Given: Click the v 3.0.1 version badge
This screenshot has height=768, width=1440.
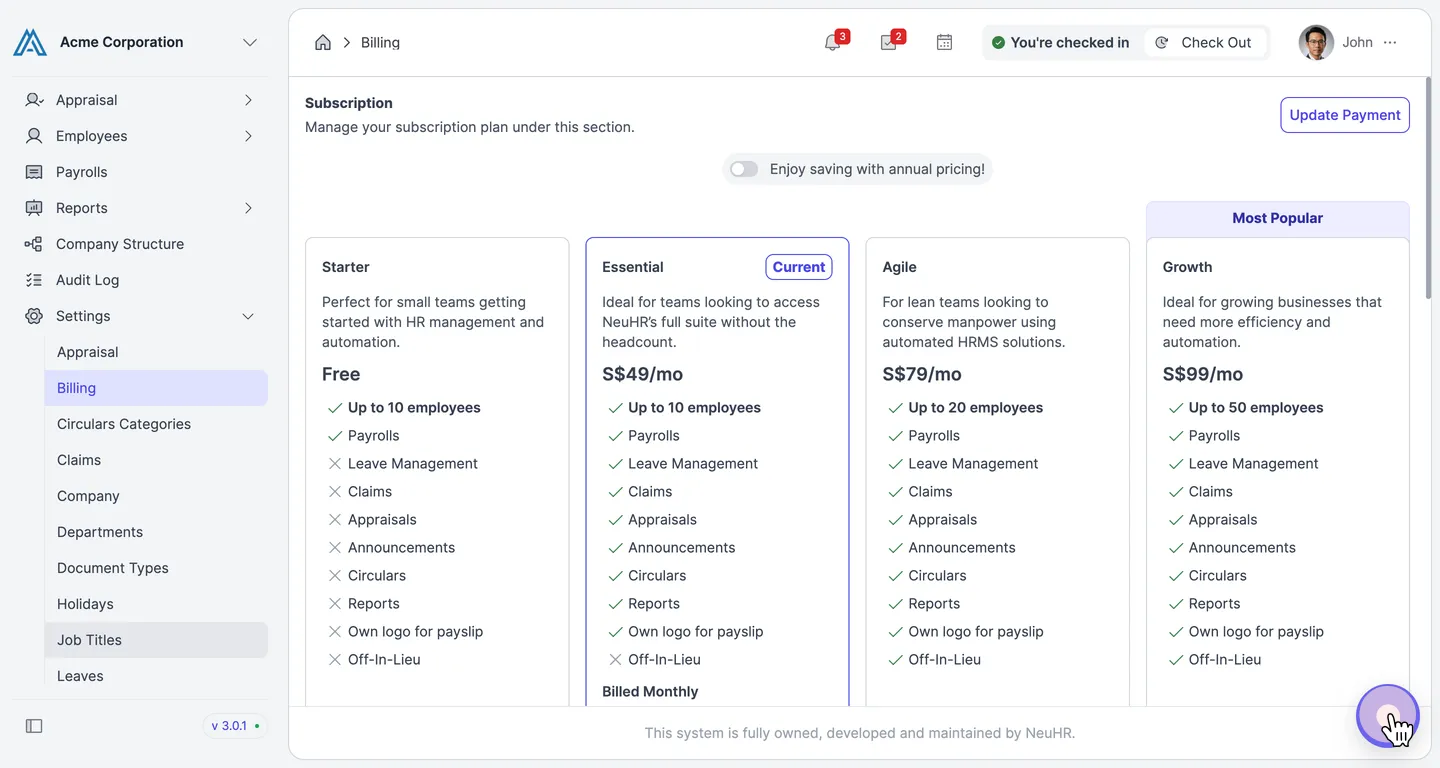Looking at the screenshot, I should (236, 726).
